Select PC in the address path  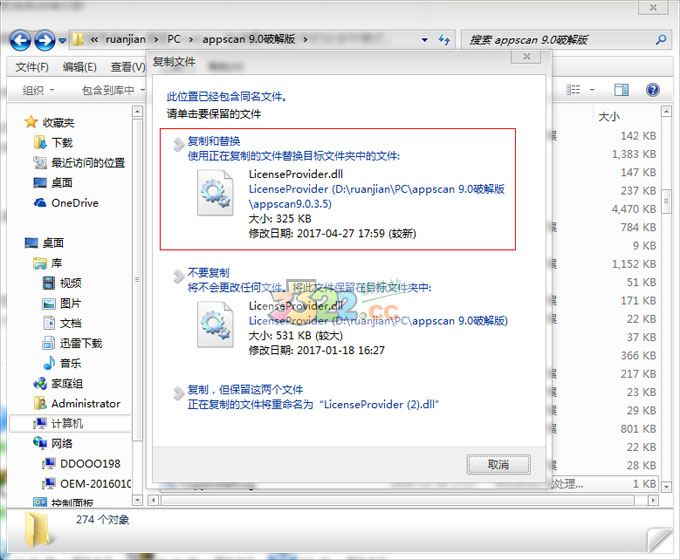tap(174, 39)
